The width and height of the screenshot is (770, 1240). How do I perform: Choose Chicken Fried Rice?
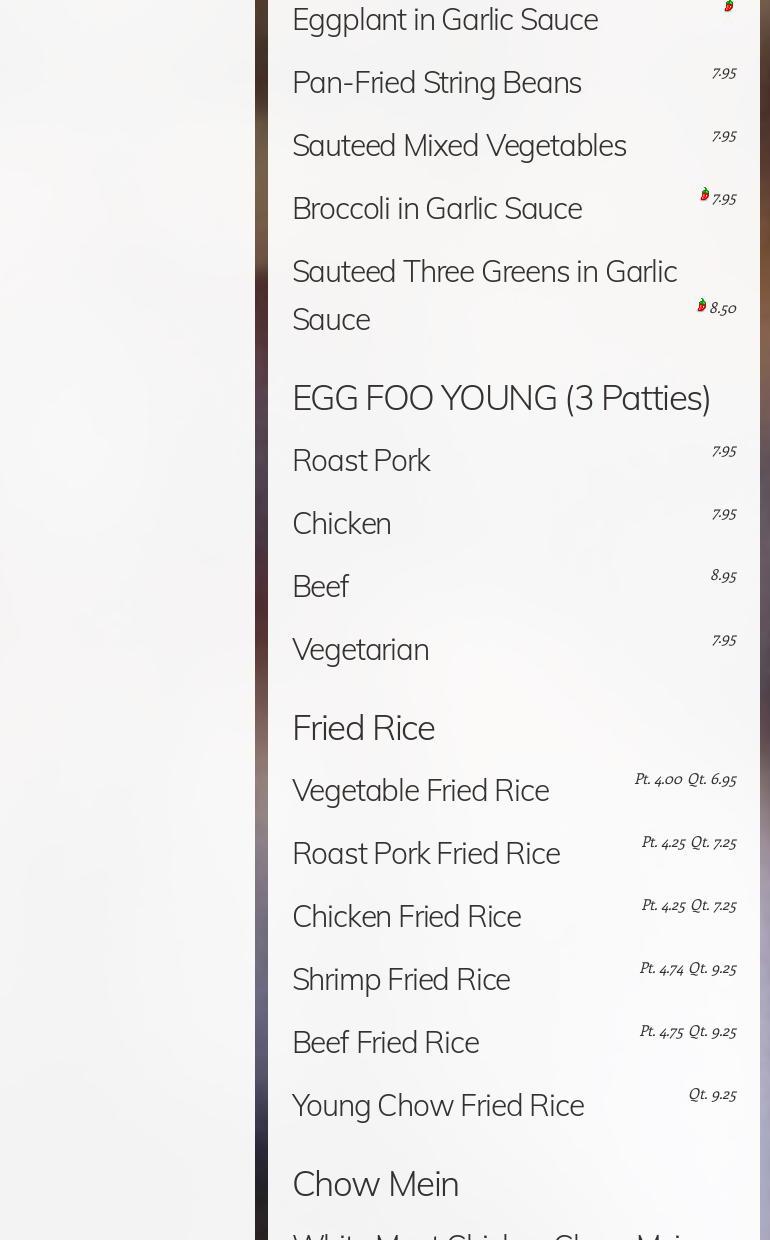coord(406,917)
